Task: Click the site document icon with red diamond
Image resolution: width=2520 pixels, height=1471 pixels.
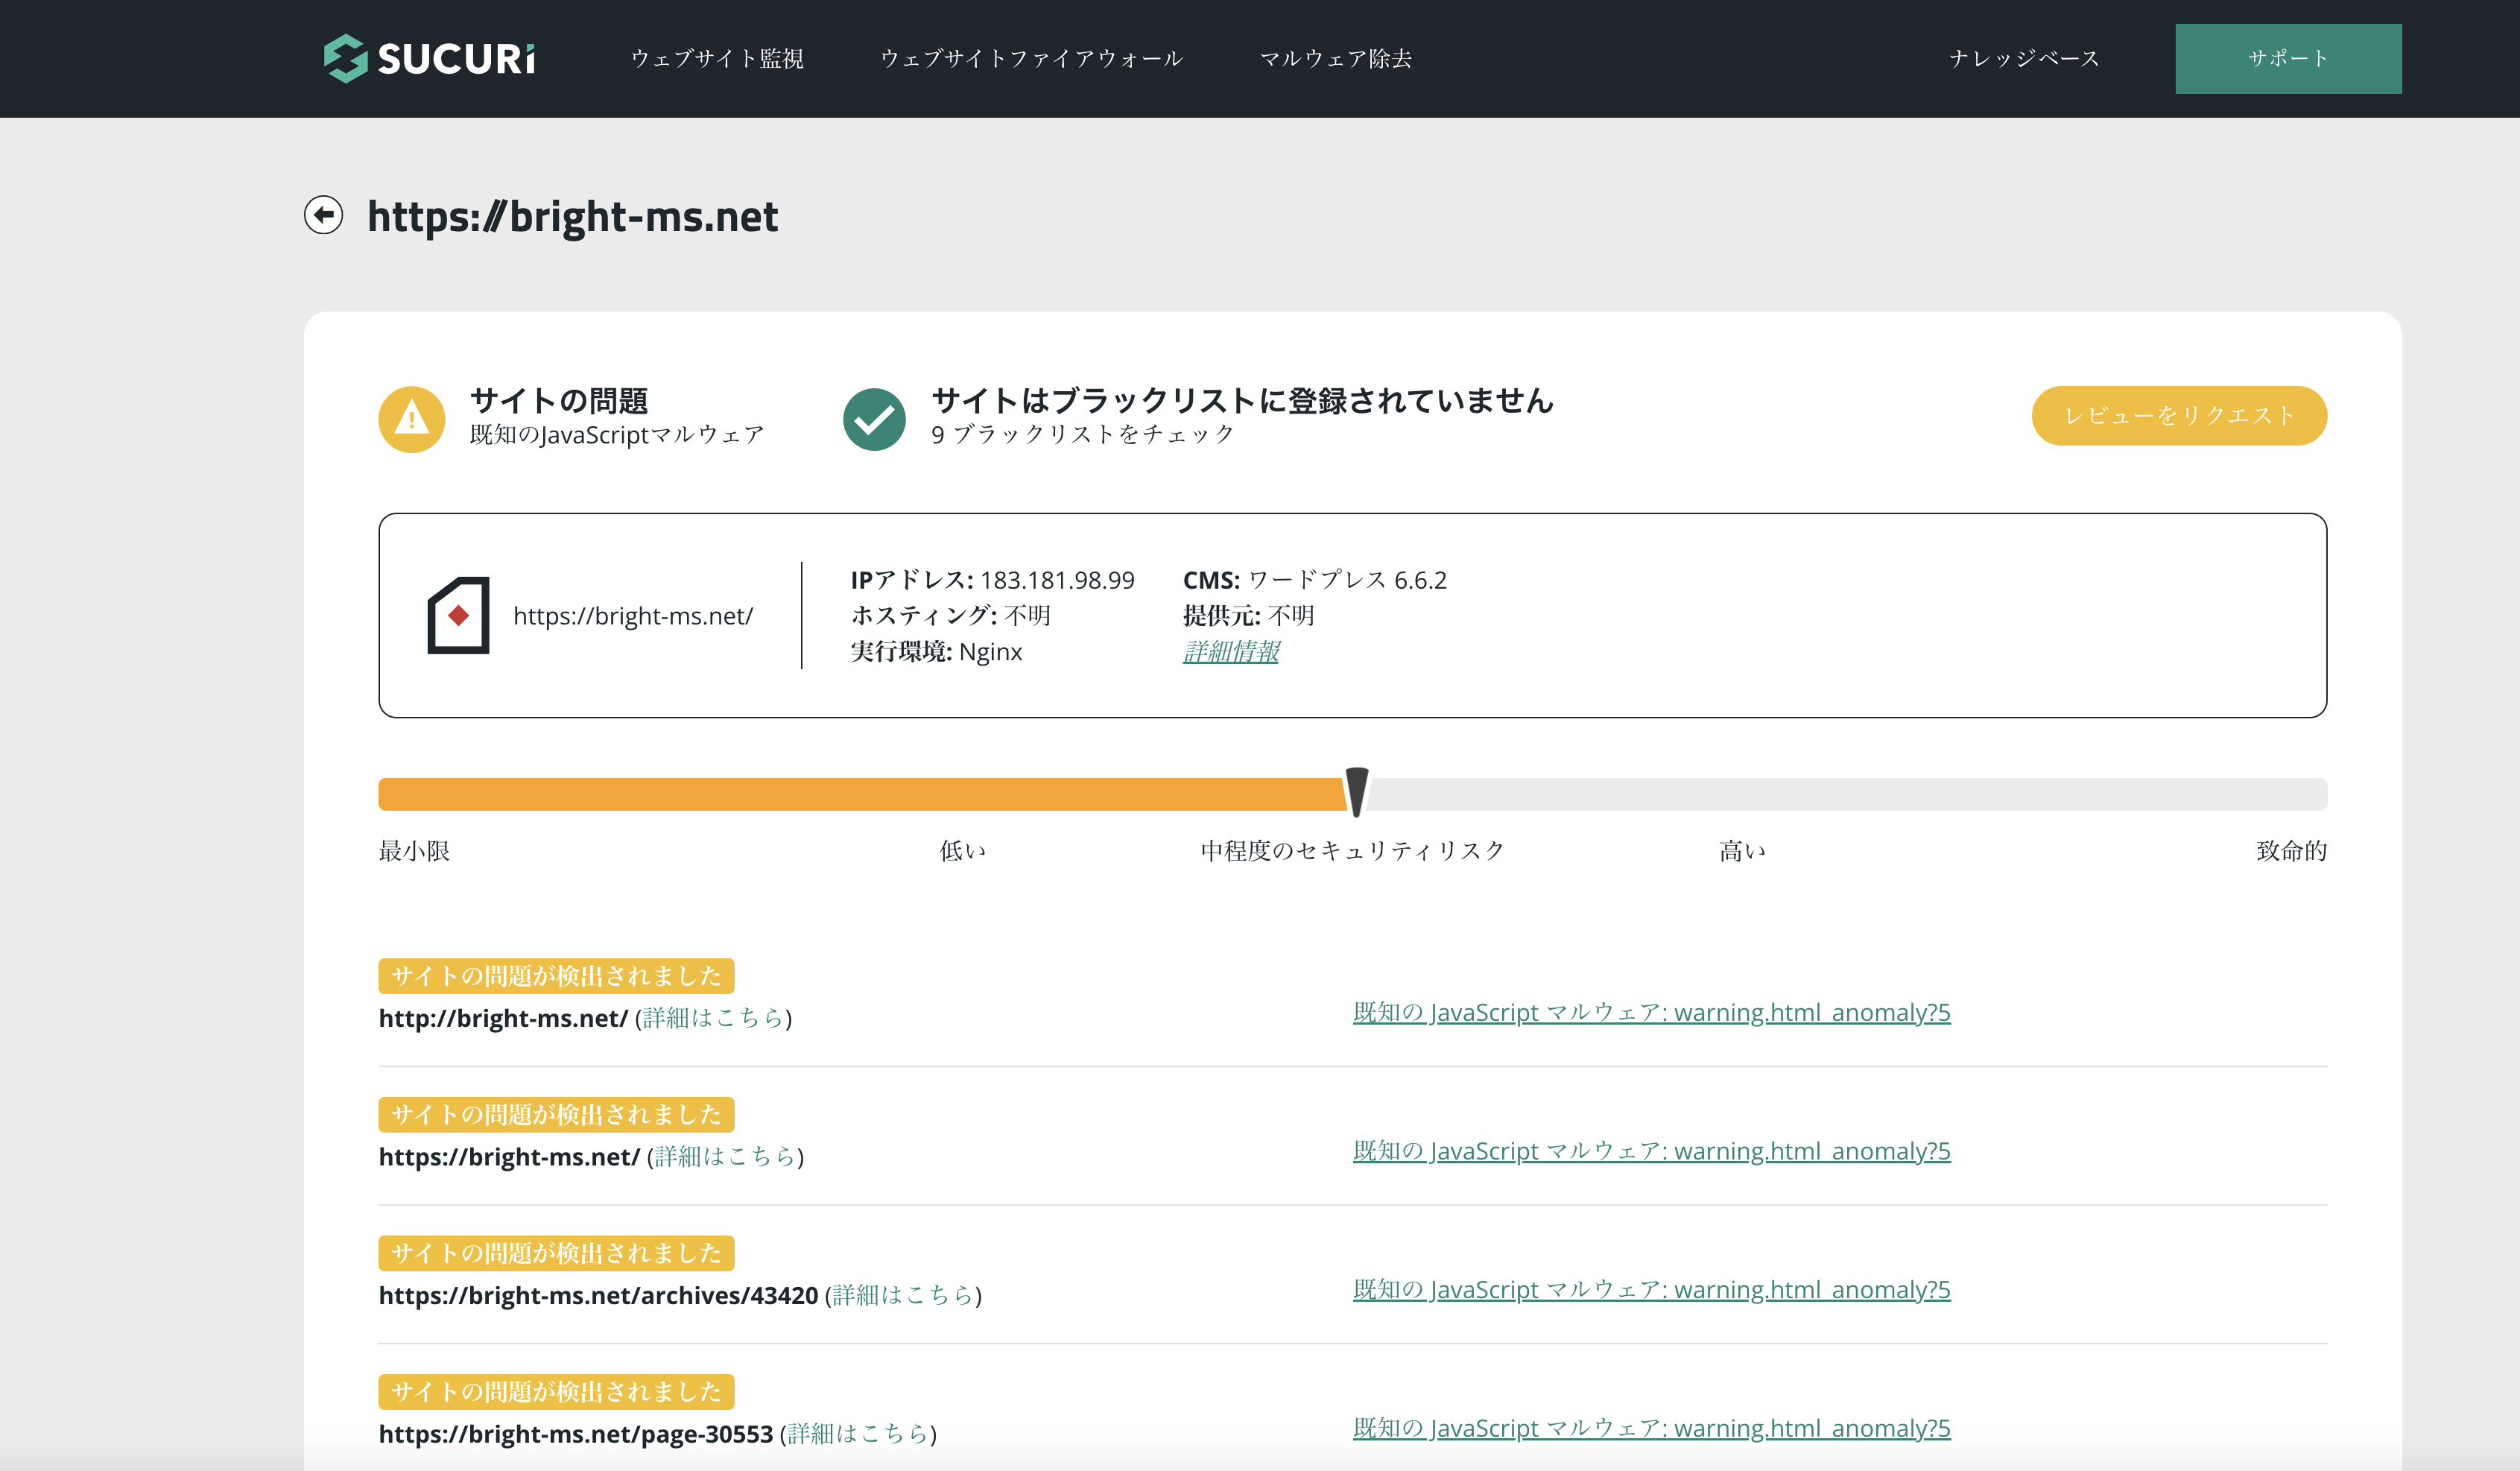Action: [458, 615]
